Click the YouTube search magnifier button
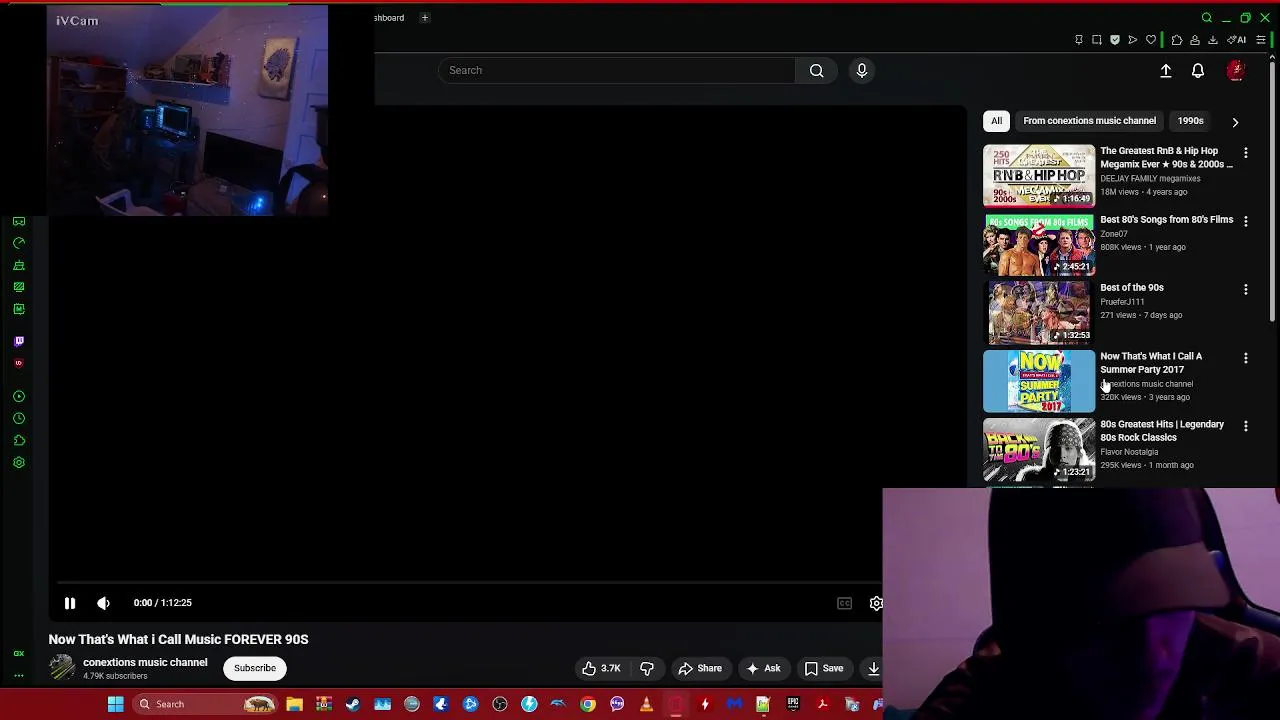This screenshot has height=720, width=1280. [x=817, y=70]
